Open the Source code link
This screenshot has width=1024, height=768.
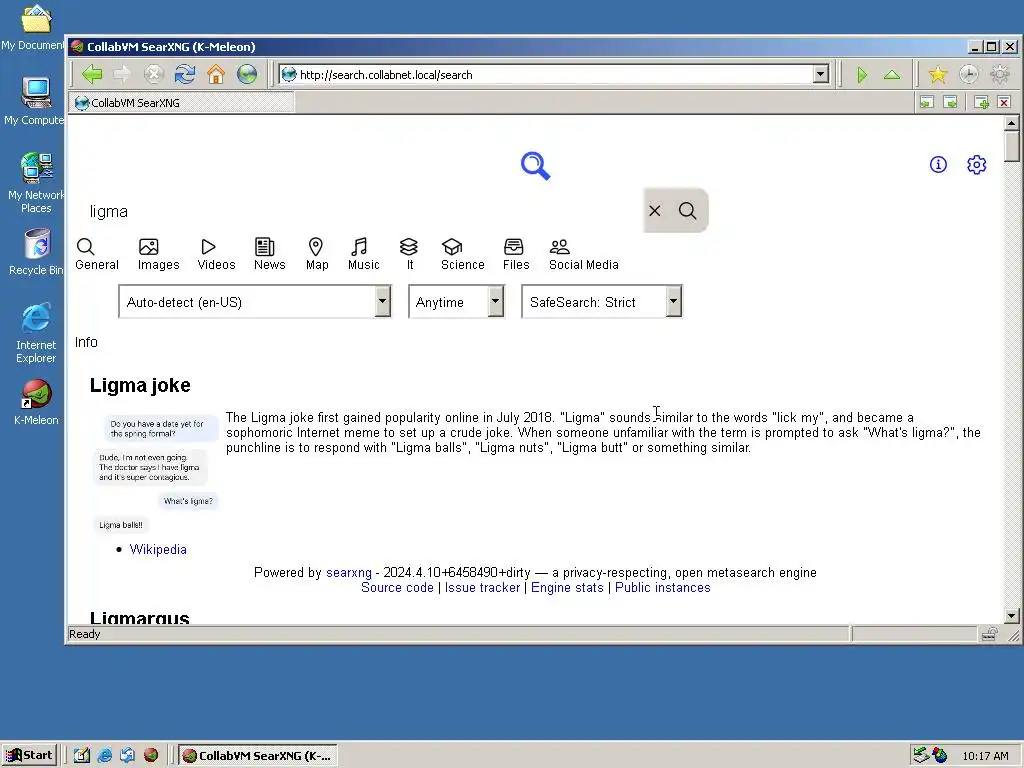(397, 588)
